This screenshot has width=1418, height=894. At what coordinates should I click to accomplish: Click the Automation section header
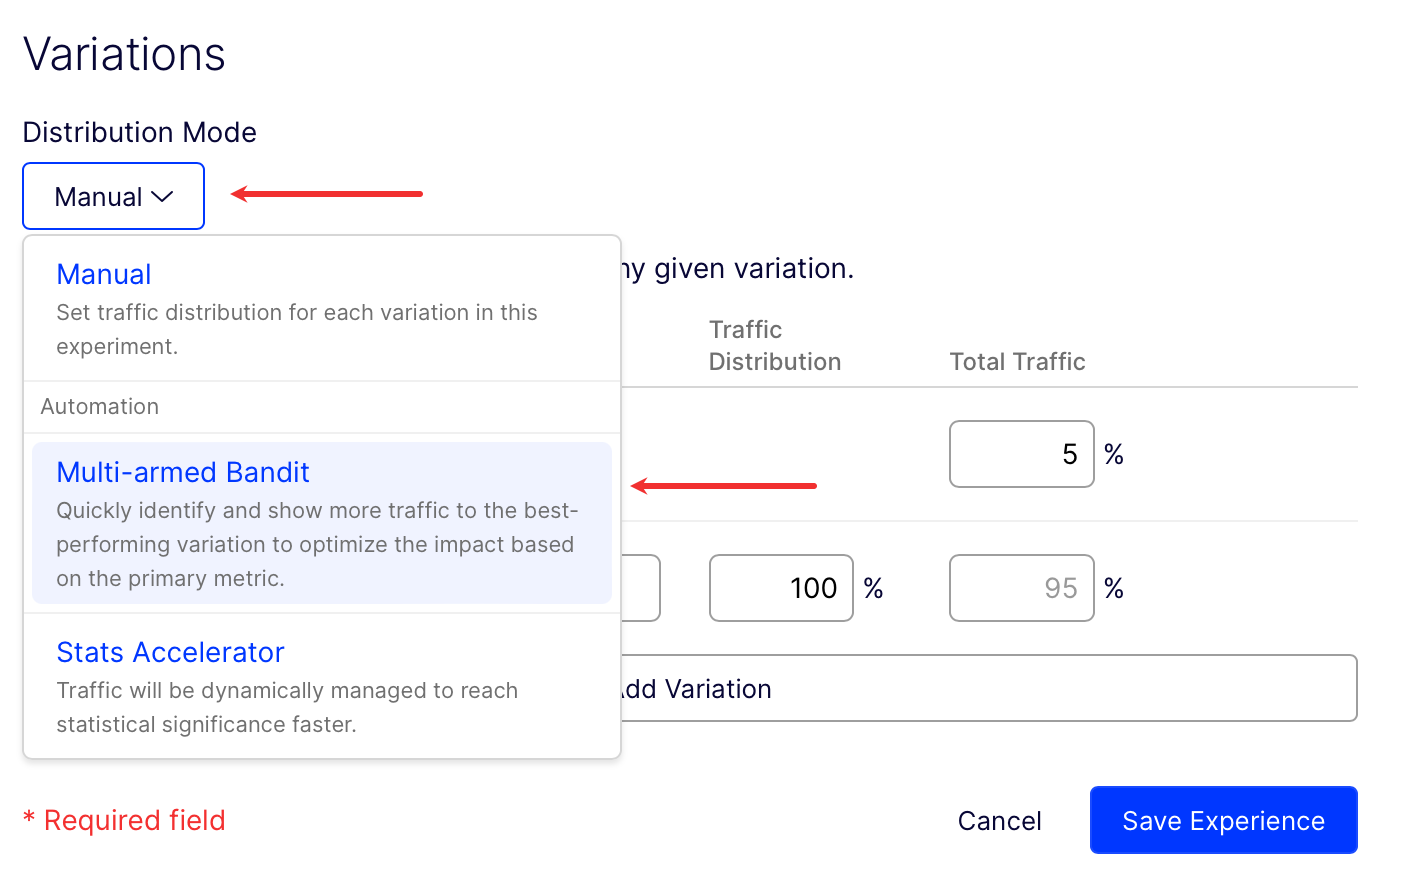[x=100, y=407]
